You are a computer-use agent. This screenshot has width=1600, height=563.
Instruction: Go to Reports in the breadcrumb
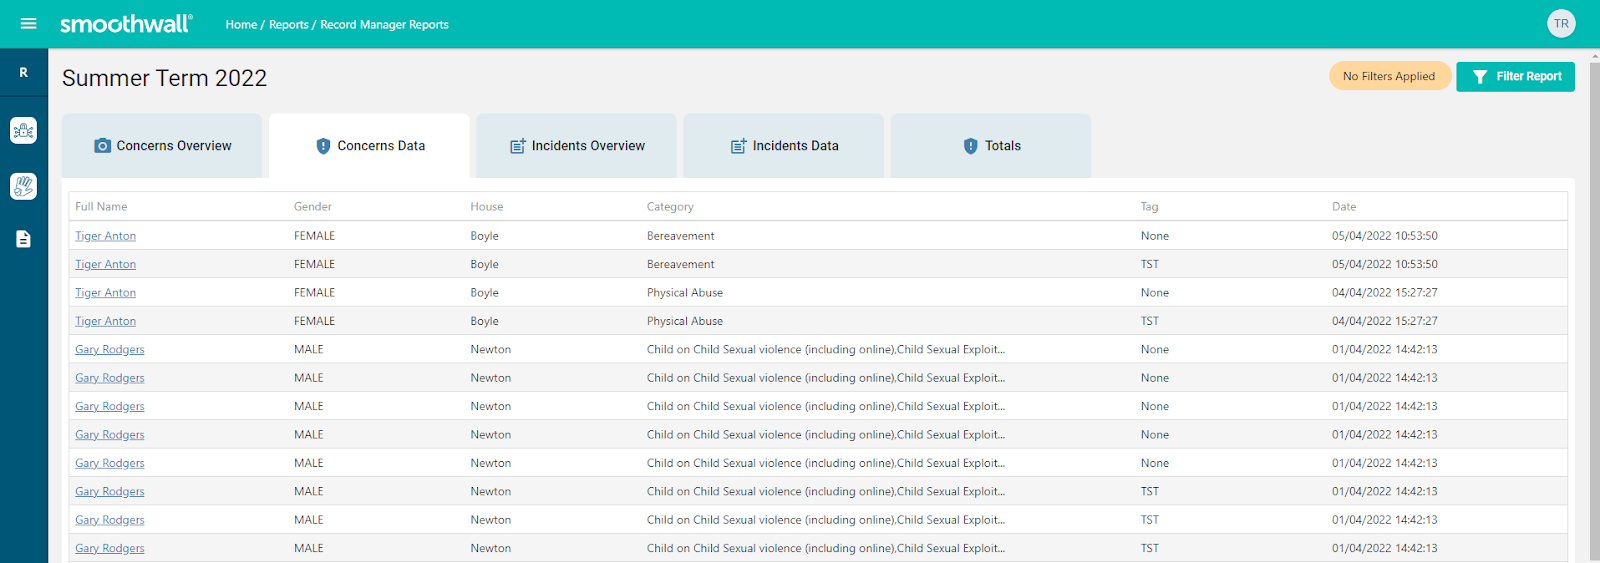288,25
